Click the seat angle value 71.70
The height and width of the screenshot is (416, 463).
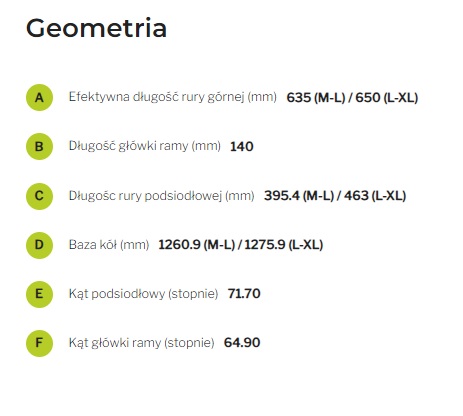pos(244,294)
